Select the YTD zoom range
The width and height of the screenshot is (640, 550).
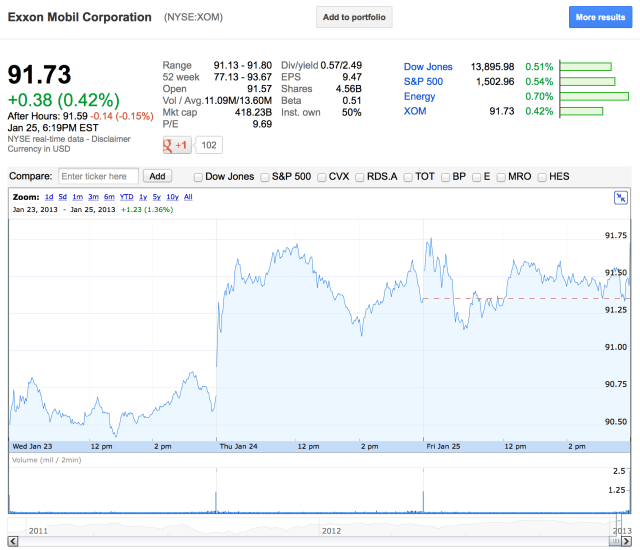point(126,197)
